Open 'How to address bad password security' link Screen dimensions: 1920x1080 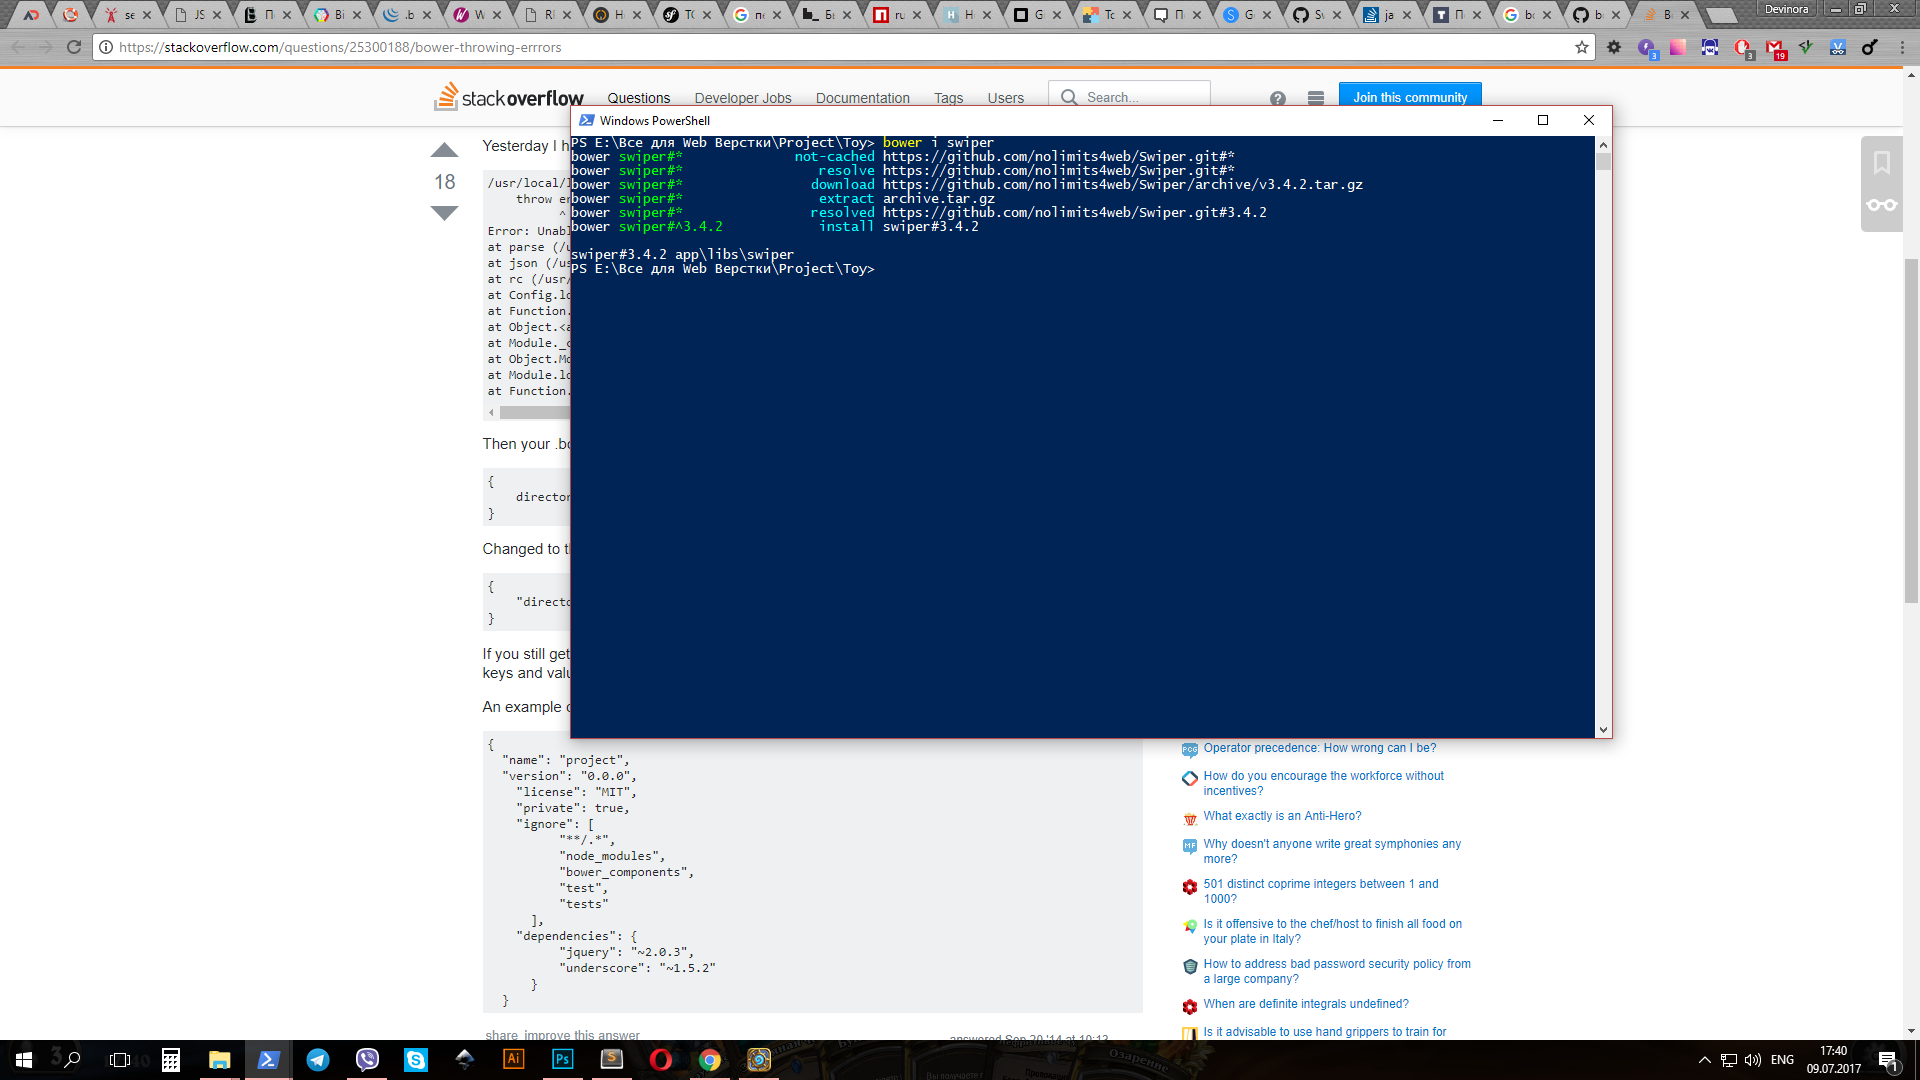pos(1336,971)
